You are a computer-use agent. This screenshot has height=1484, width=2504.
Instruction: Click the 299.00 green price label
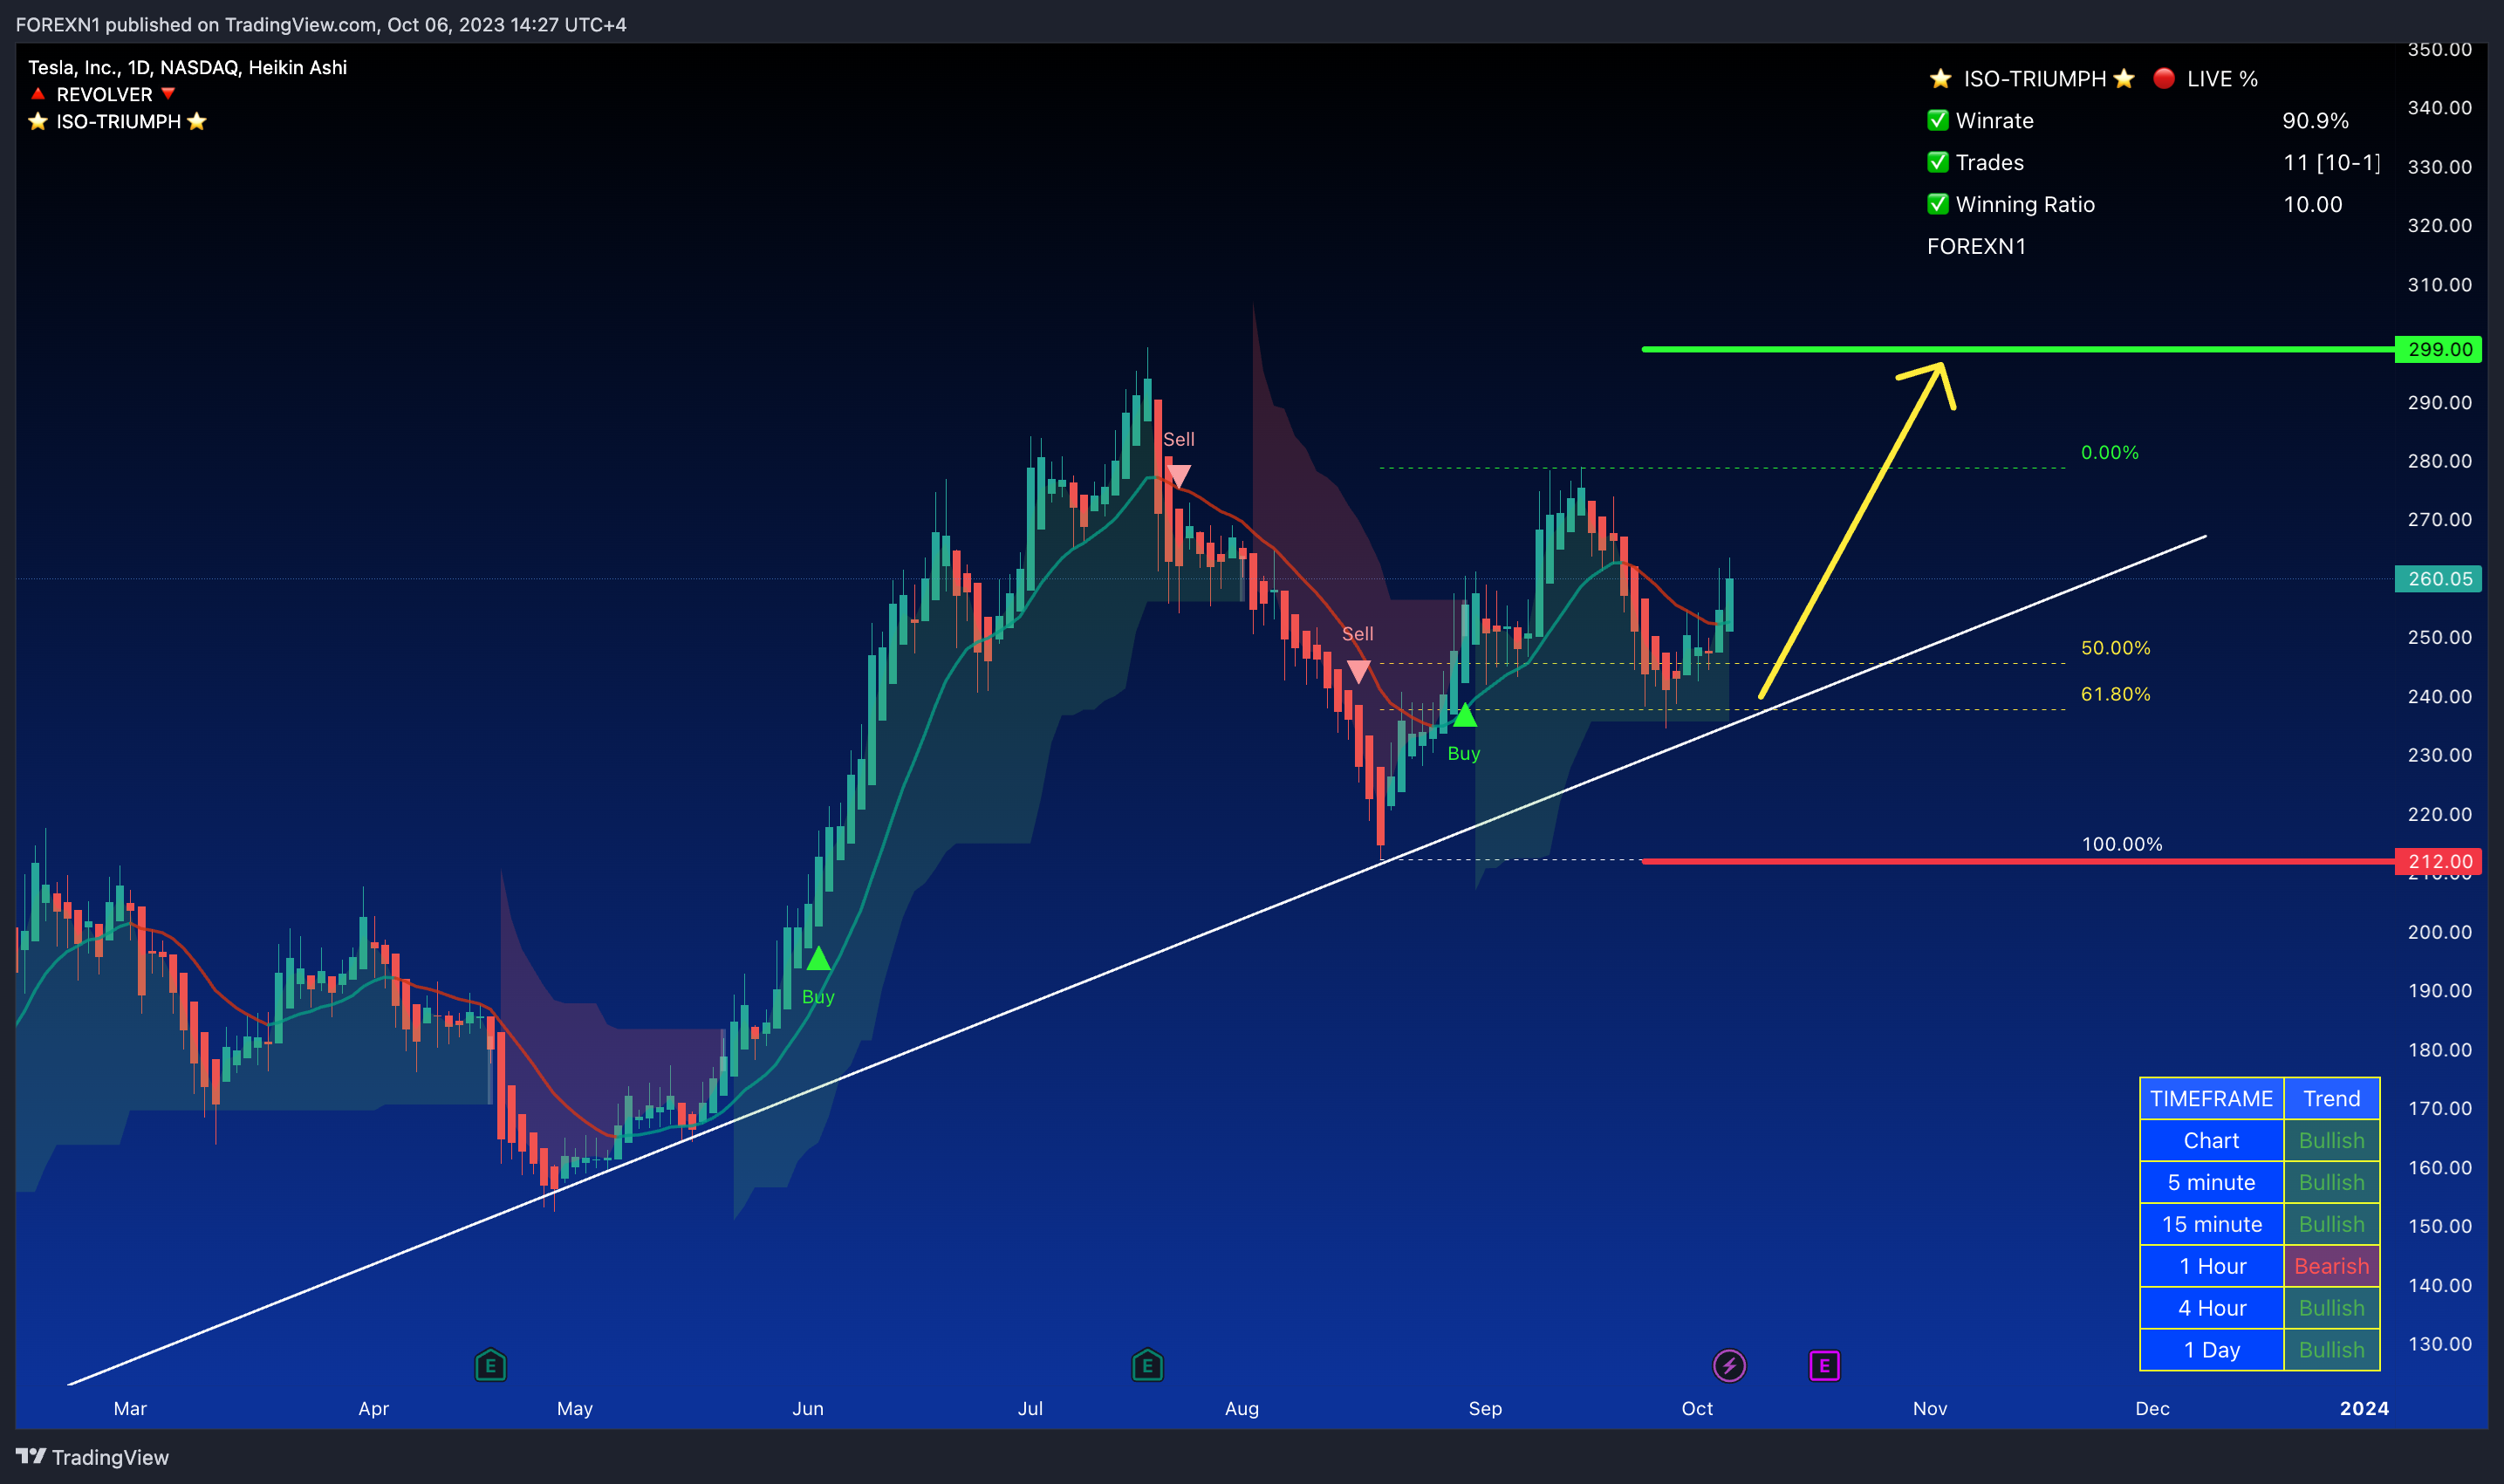(2438, 349)
